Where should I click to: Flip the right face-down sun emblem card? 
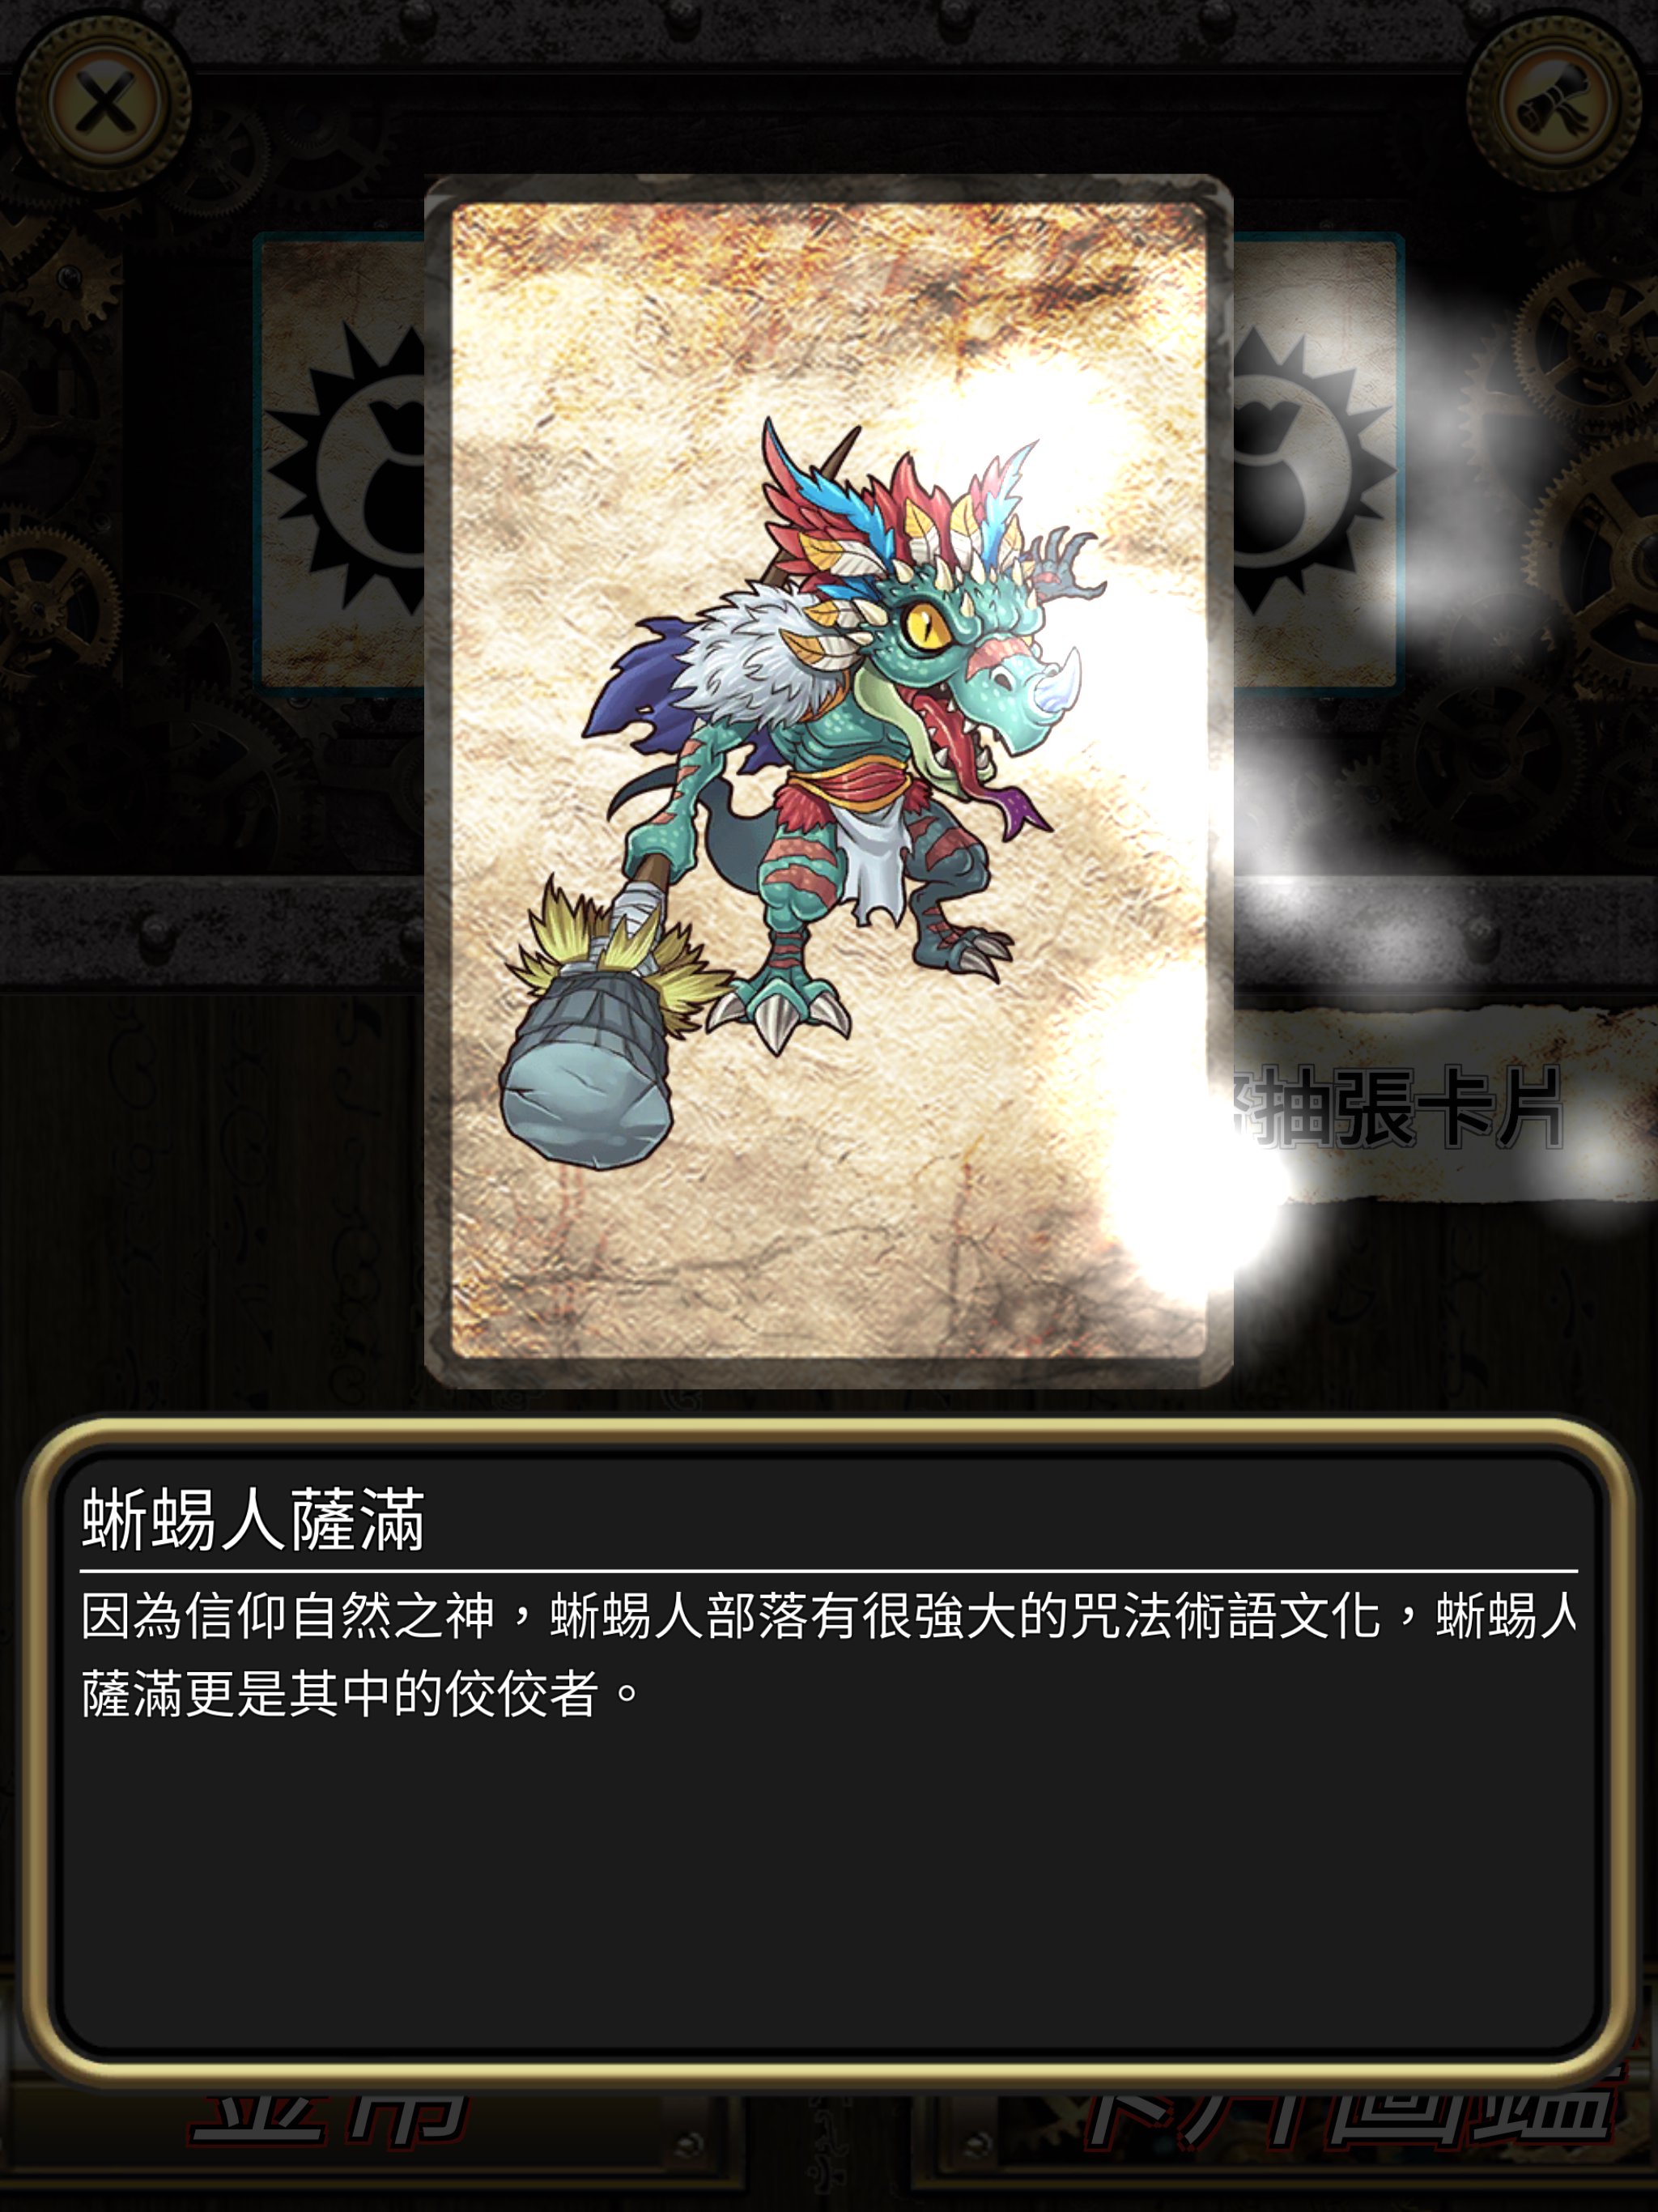click(1318, 462)
